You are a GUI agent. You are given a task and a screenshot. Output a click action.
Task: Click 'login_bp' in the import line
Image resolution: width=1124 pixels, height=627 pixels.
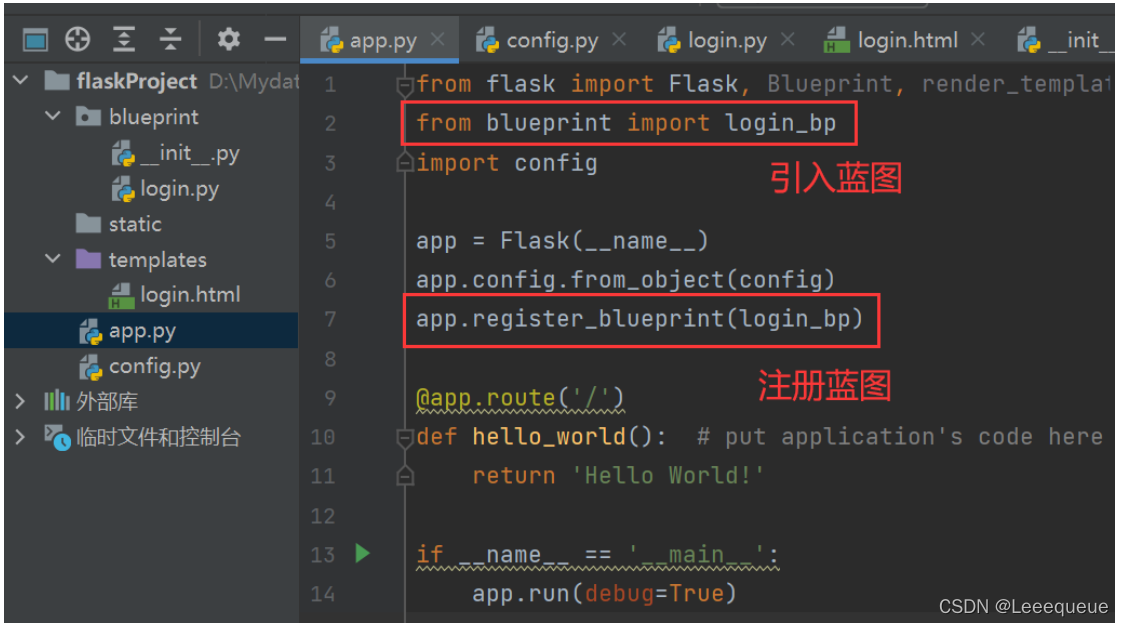click(x=781, y=123)
